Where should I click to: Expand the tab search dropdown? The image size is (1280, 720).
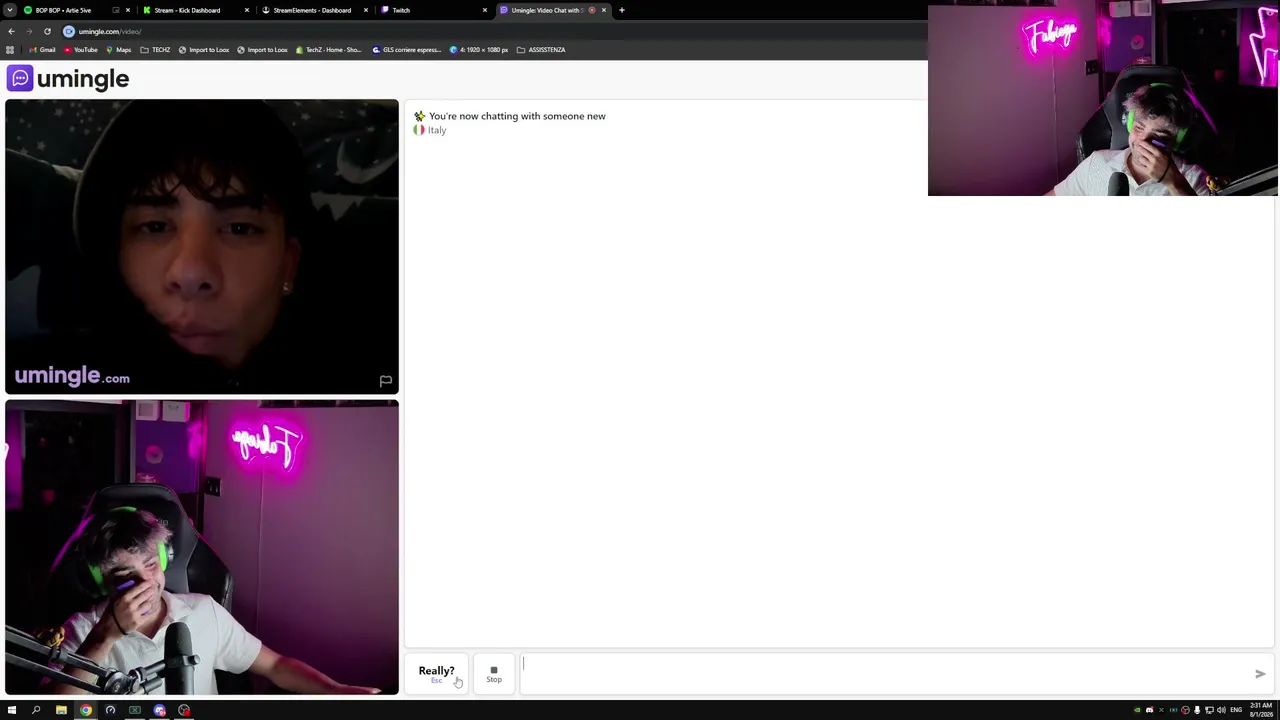point(9,10)
